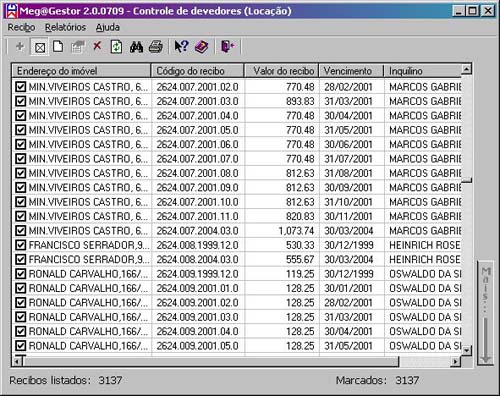
Task: Click the green arrows refresh icon
Action: (116, 46)
